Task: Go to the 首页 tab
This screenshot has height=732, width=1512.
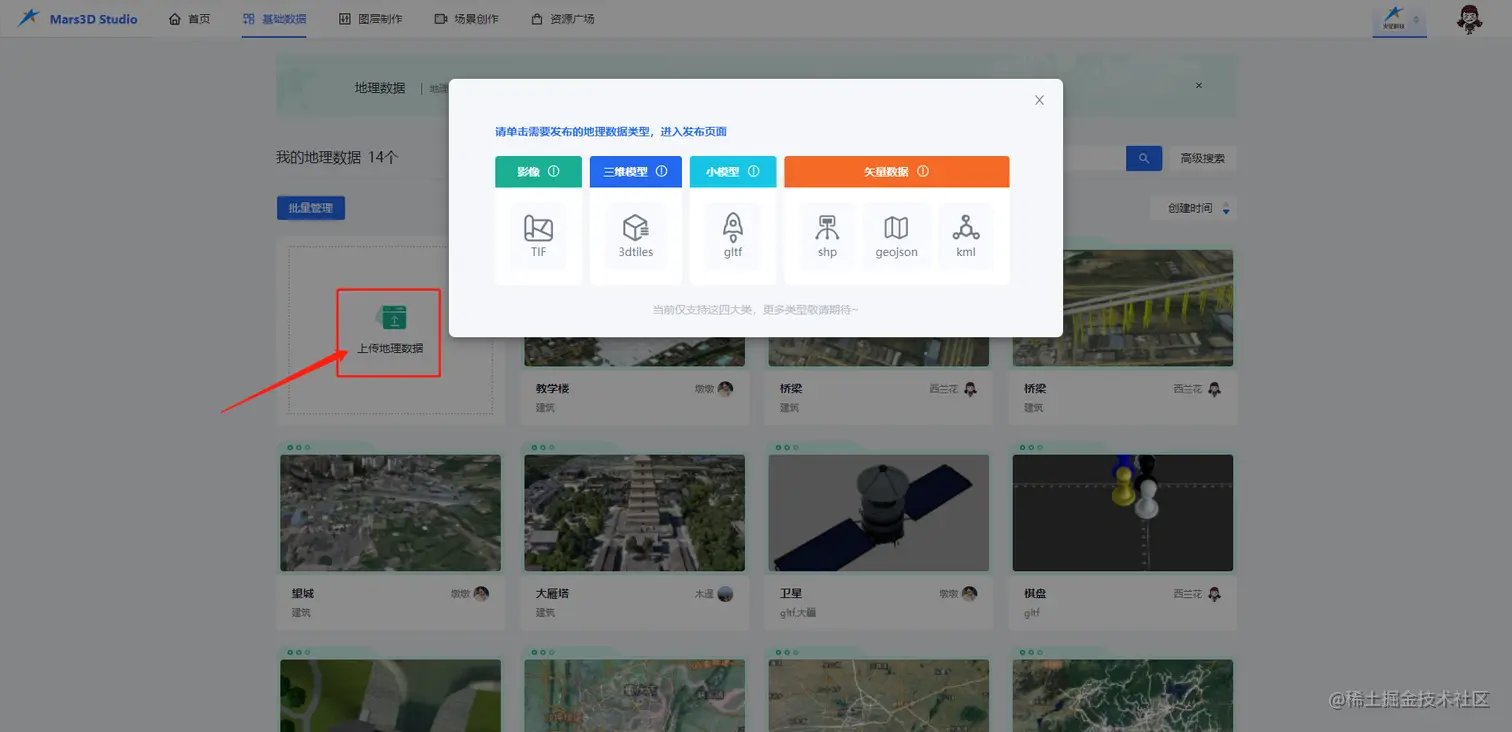Action: 190,19
